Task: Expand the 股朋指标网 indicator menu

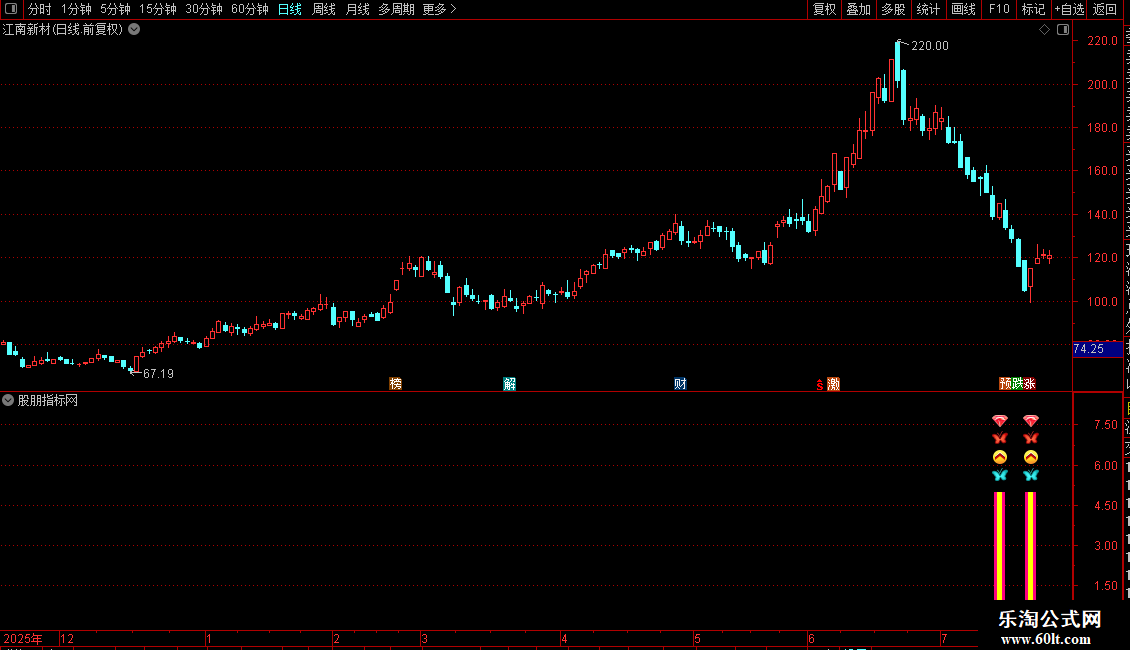Action: click(8, 400)
